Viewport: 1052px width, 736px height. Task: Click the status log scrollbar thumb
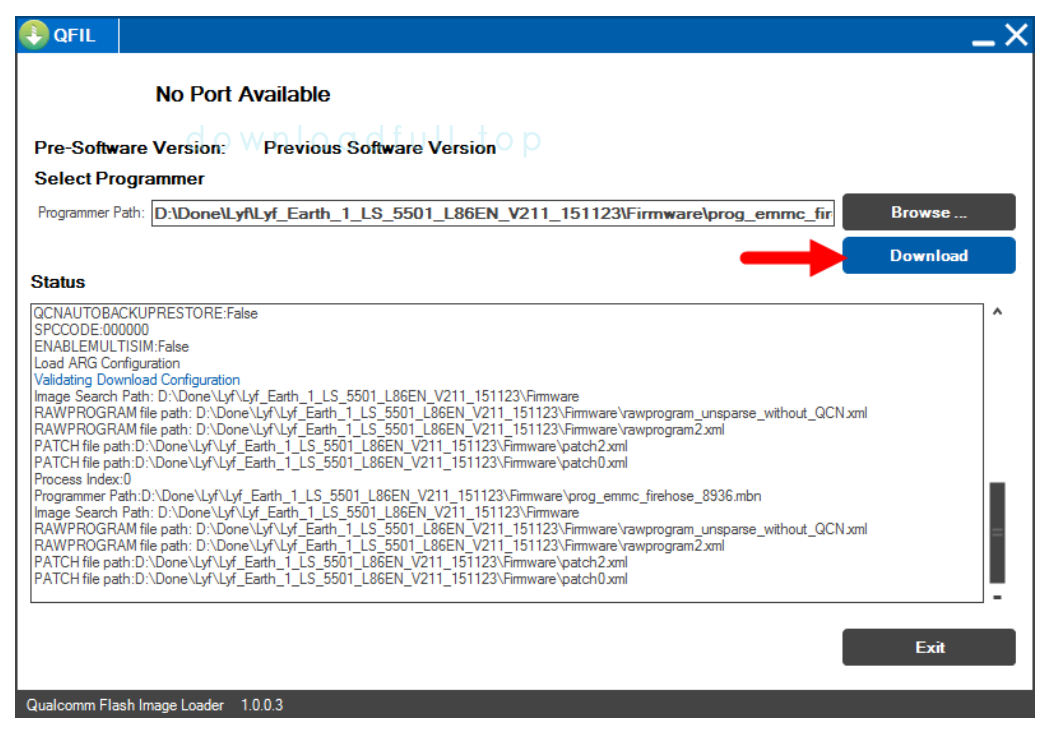point(998,533)
